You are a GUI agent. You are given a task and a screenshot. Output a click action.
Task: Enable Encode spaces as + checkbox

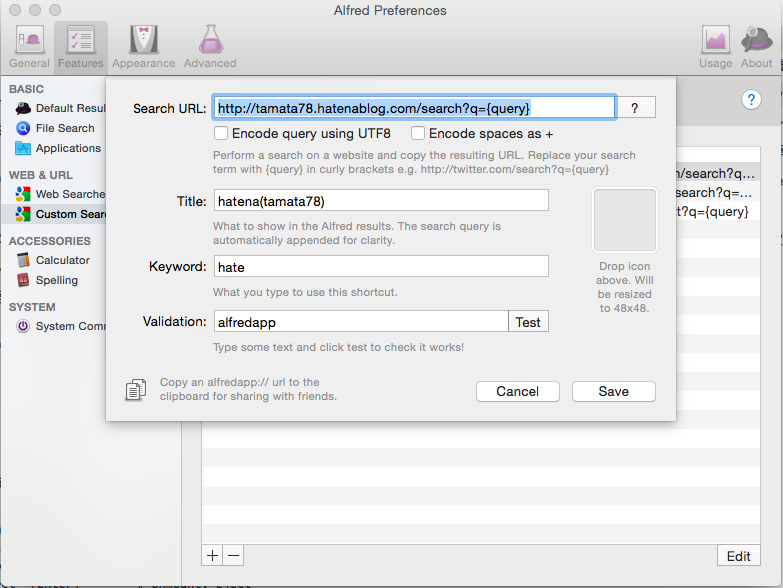click(418, 133)
